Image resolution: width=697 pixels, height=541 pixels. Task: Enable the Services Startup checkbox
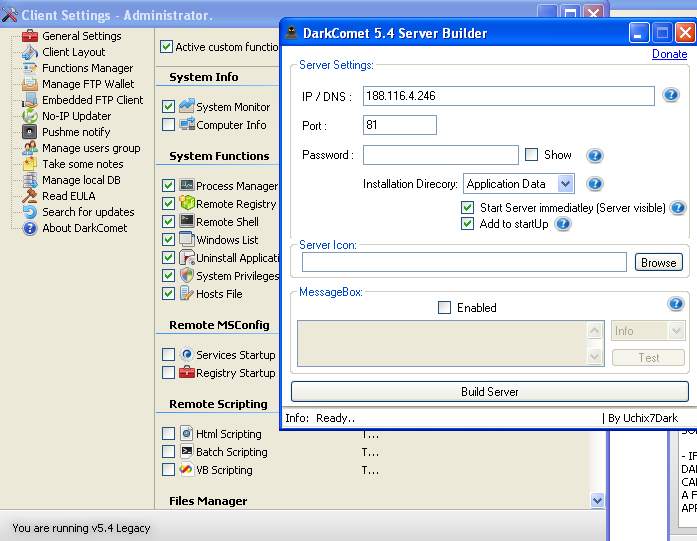coord(168,354)
